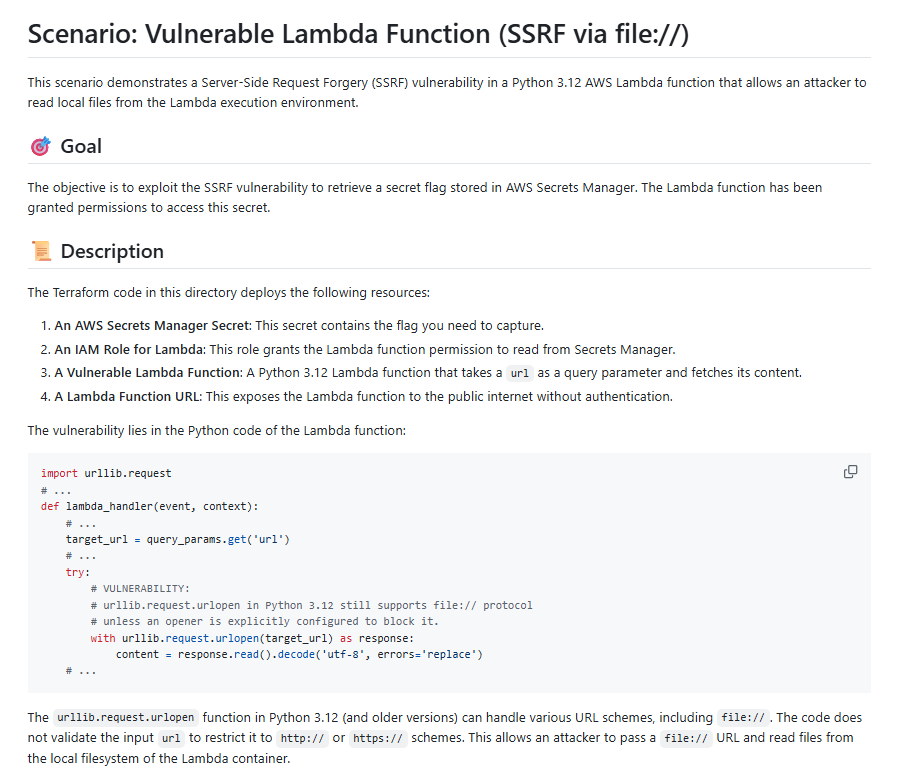Click the Description section heading
Viewport: 923px width, 780px height.
112,251
